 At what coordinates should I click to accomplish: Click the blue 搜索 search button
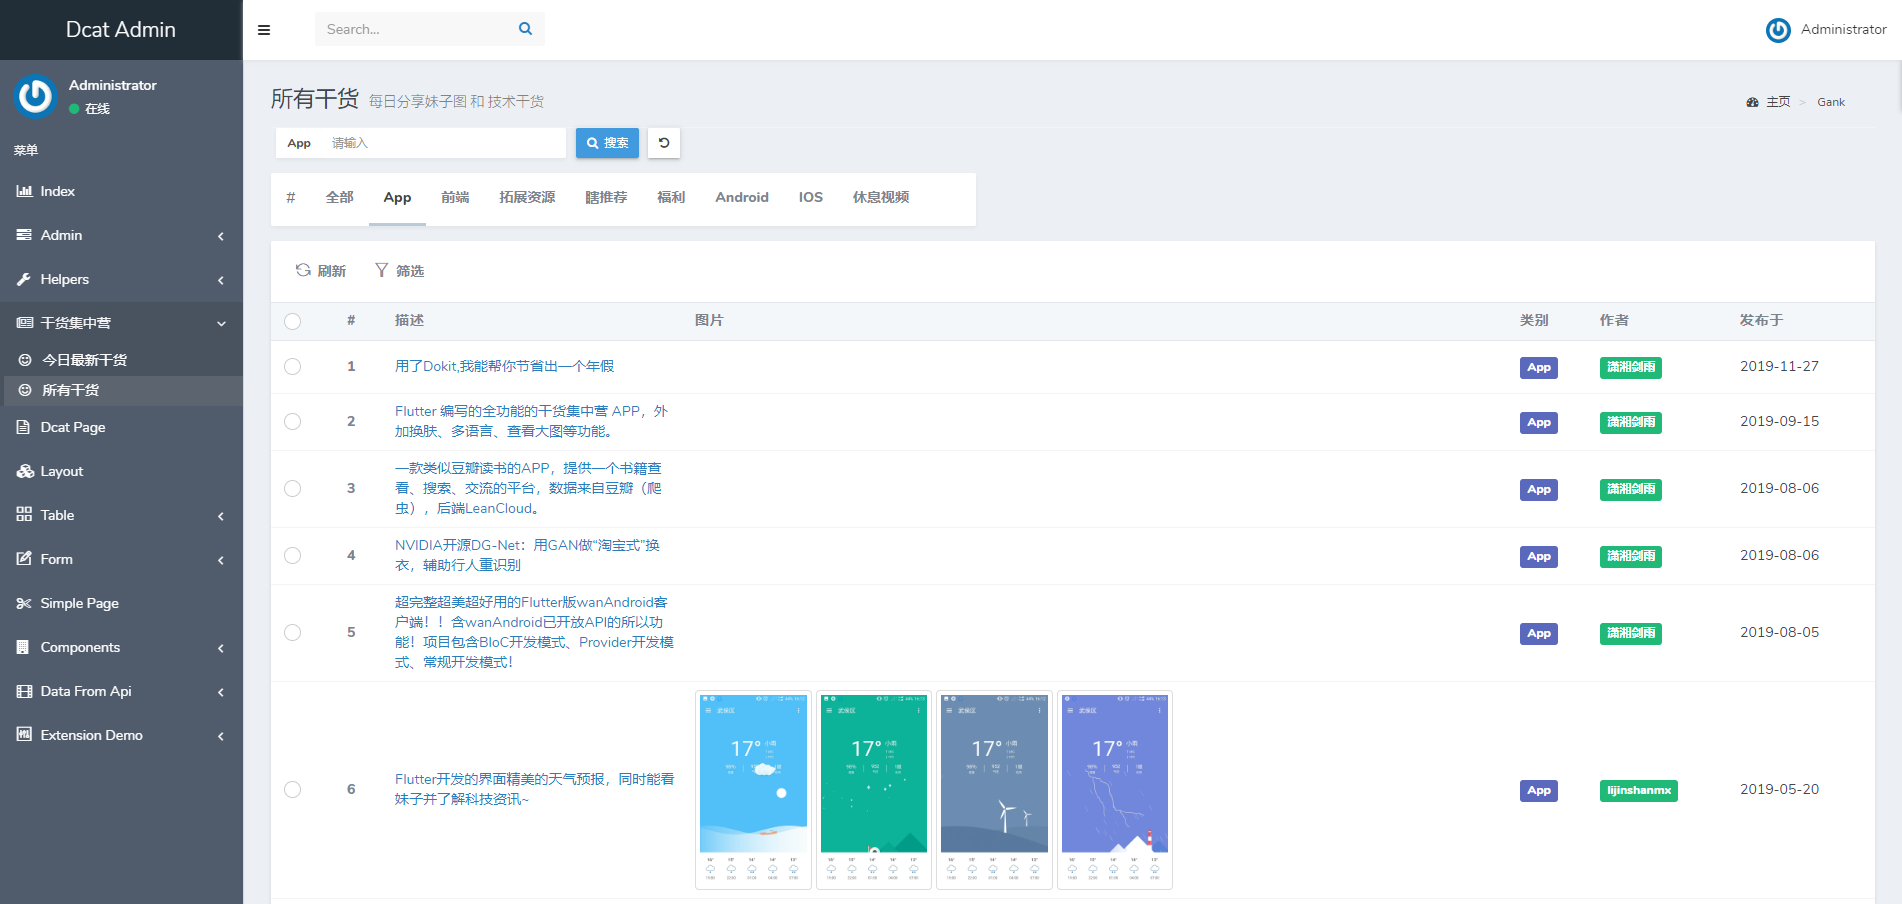[x=607, y=143]
